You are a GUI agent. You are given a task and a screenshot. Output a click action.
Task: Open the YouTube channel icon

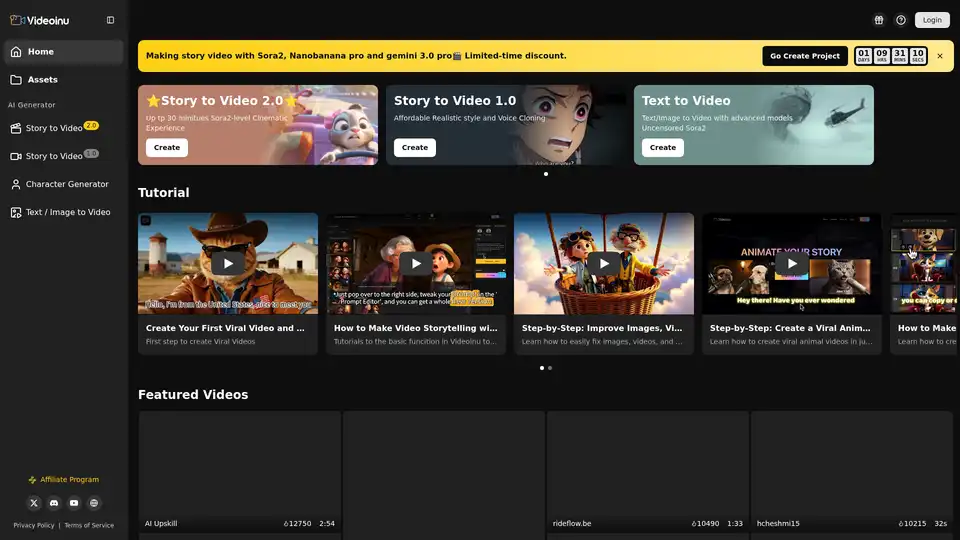(74, 503)
